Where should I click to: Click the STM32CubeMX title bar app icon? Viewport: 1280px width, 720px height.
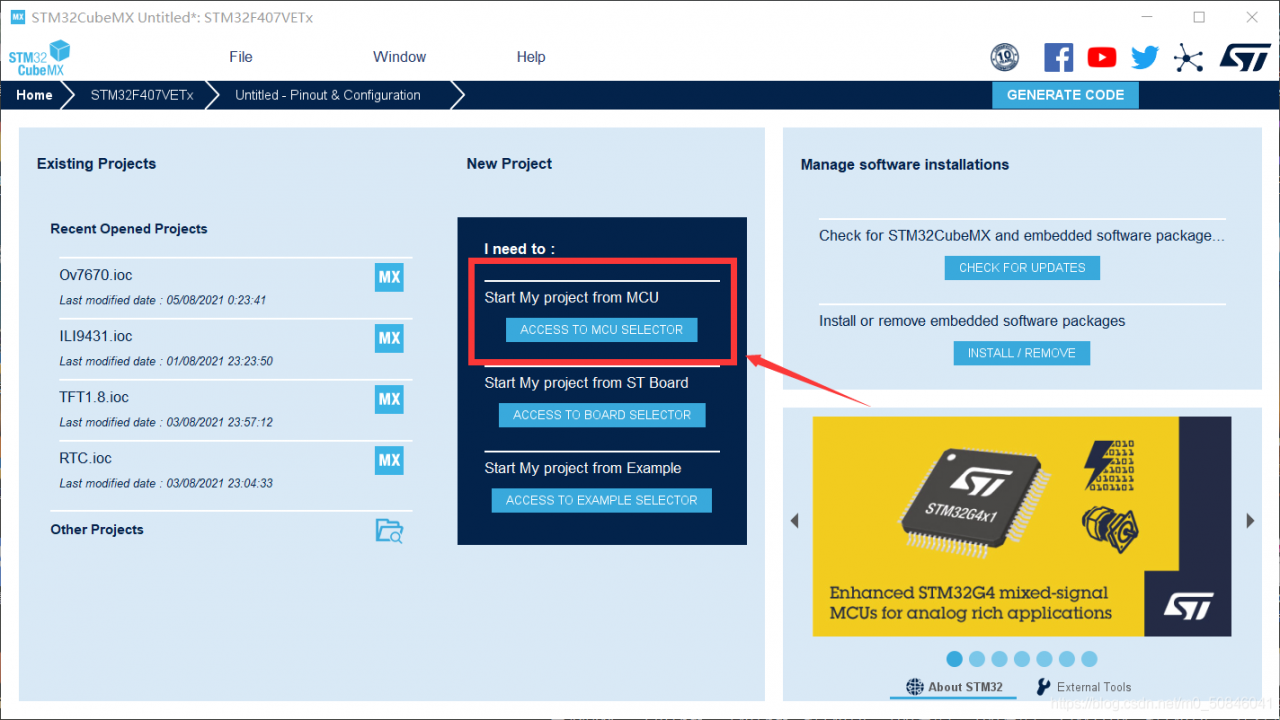tap(18, 17)
